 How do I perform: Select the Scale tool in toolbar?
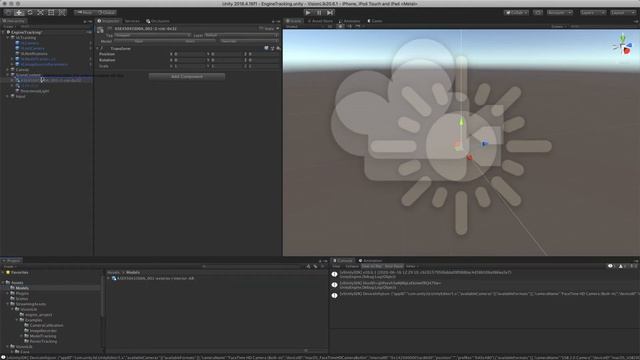40,13
